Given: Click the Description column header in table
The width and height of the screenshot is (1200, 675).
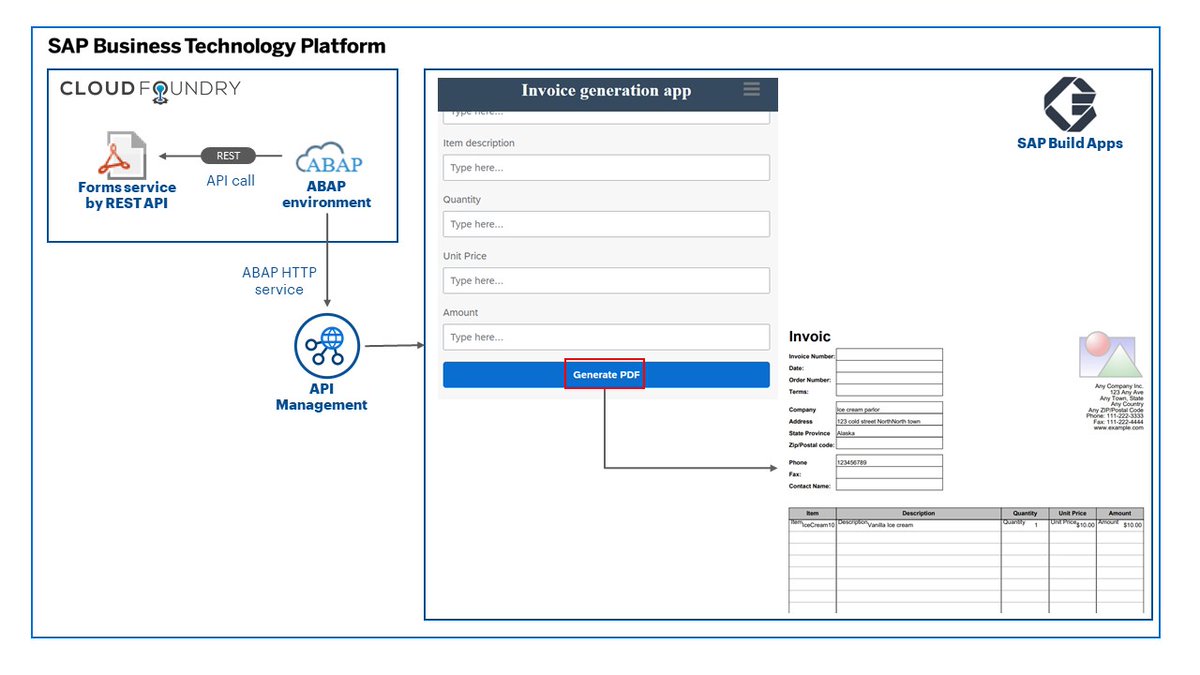Looking at the screenshot, I should [x=918, y=513].
